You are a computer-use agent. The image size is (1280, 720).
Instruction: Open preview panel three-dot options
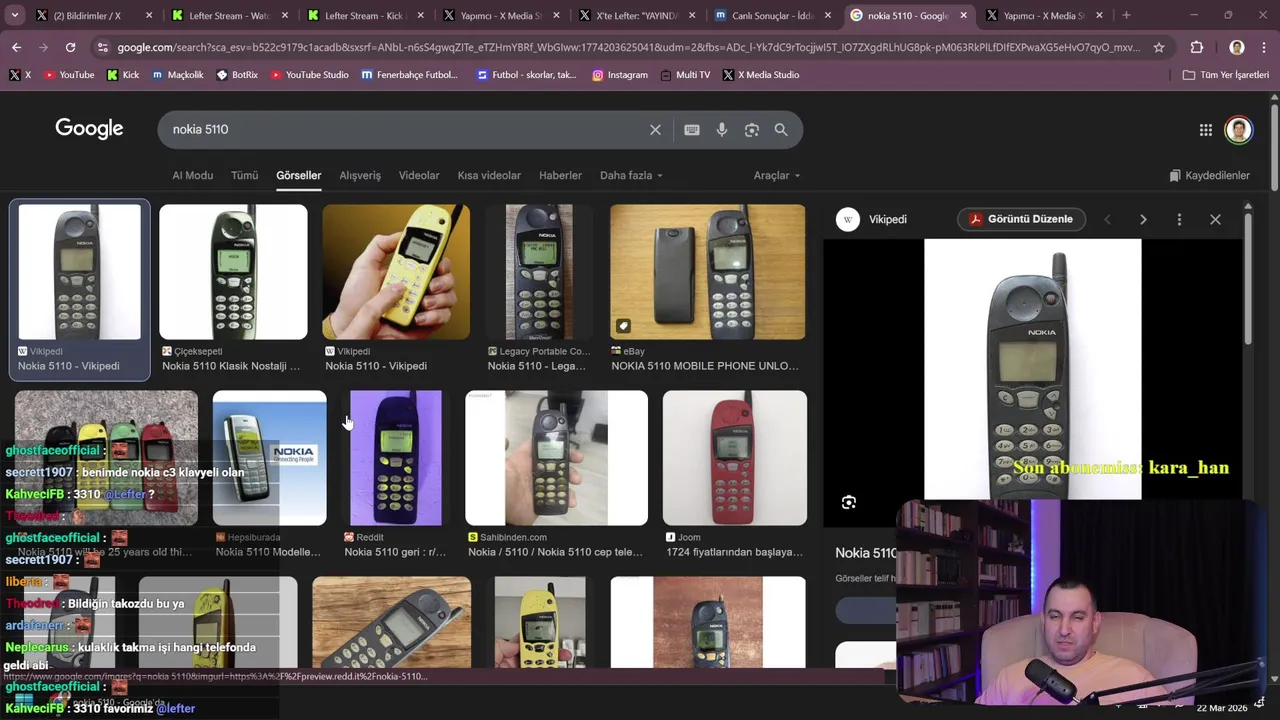(x=1179, y=219)
